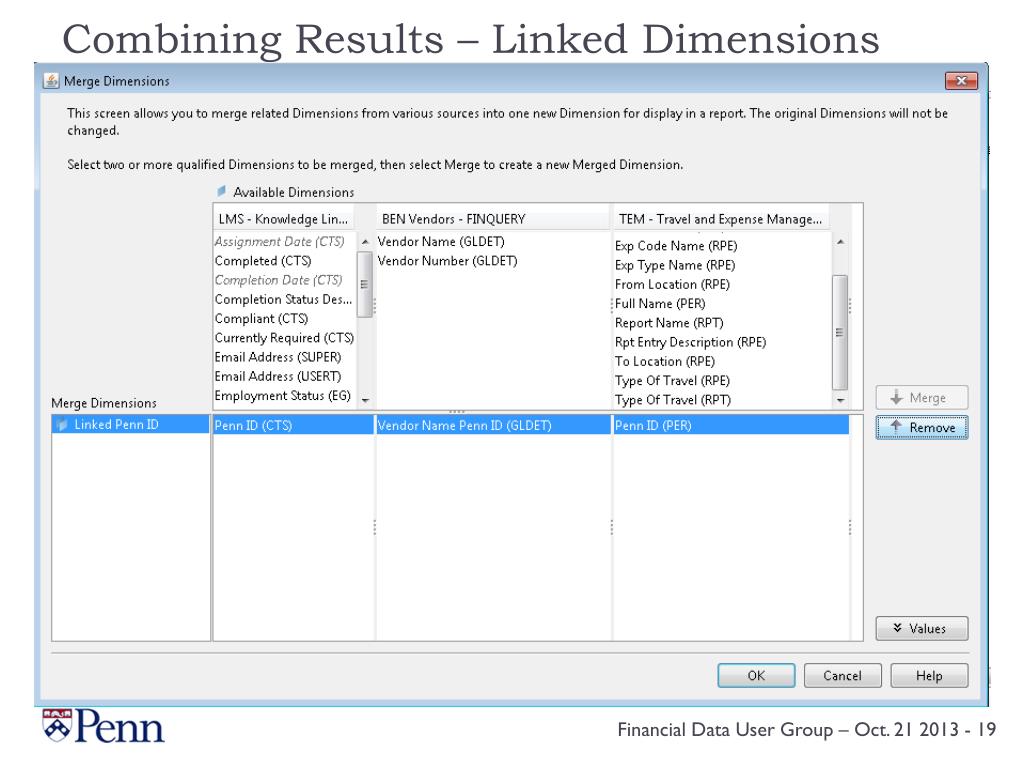Select From Location (RPE)
The width and height of the screenshot is (1024, 768).
pyautogui.click(x=672, y=284)
